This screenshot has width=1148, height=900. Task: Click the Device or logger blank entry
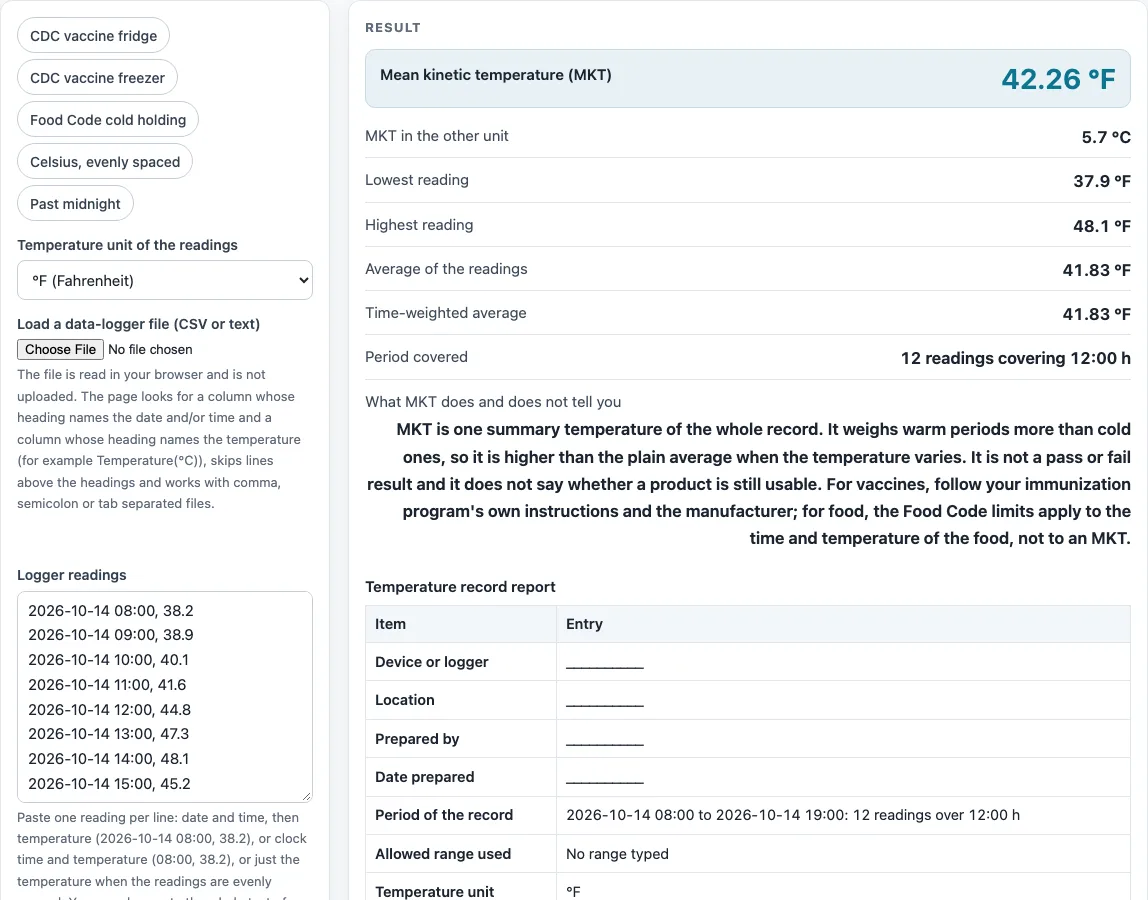coord(605,662)
